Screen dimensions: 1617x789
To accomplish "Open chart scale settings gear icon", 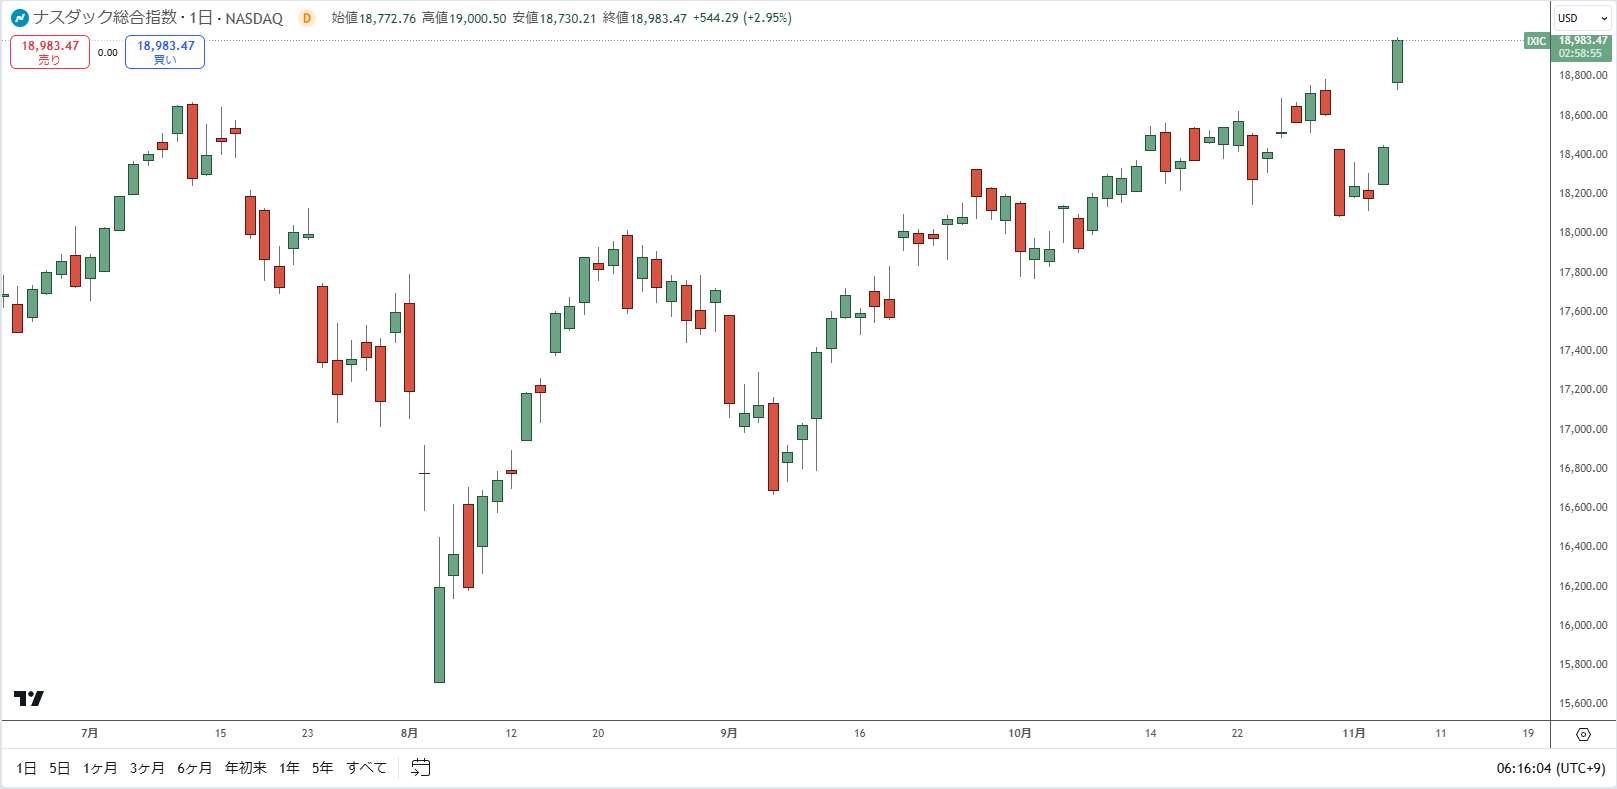I will [1583, 734].
